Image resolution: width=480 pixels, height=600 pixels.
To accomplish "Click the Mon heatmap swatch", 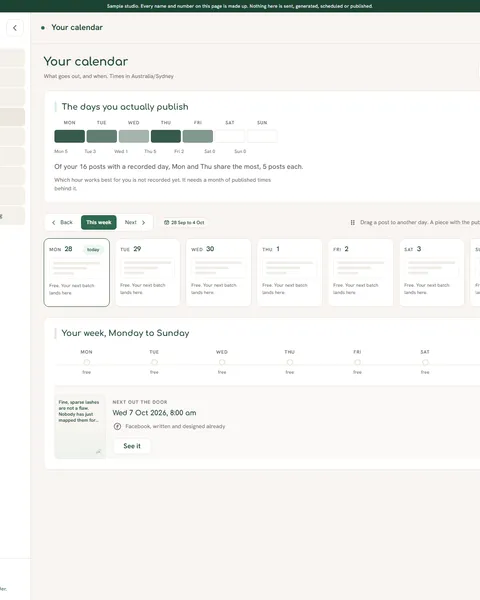I will click(70, 136).
